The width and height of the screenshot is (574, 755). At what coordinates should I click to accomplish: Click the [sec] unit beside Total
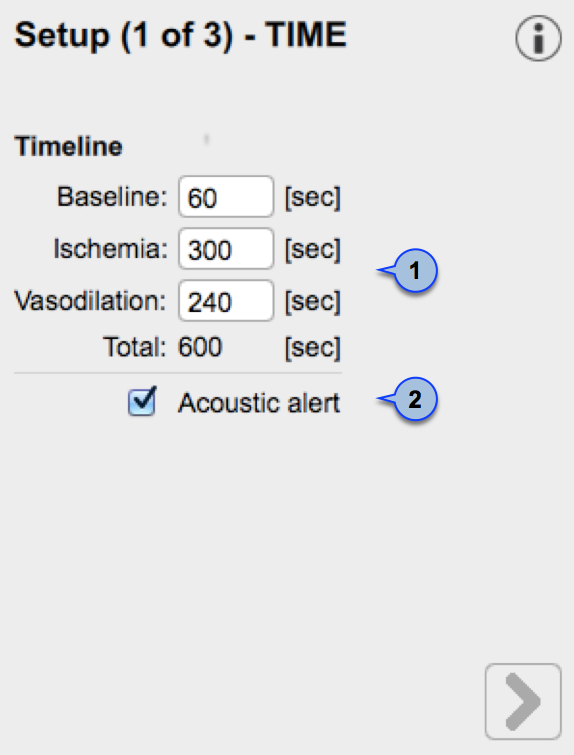pos(313,348)
